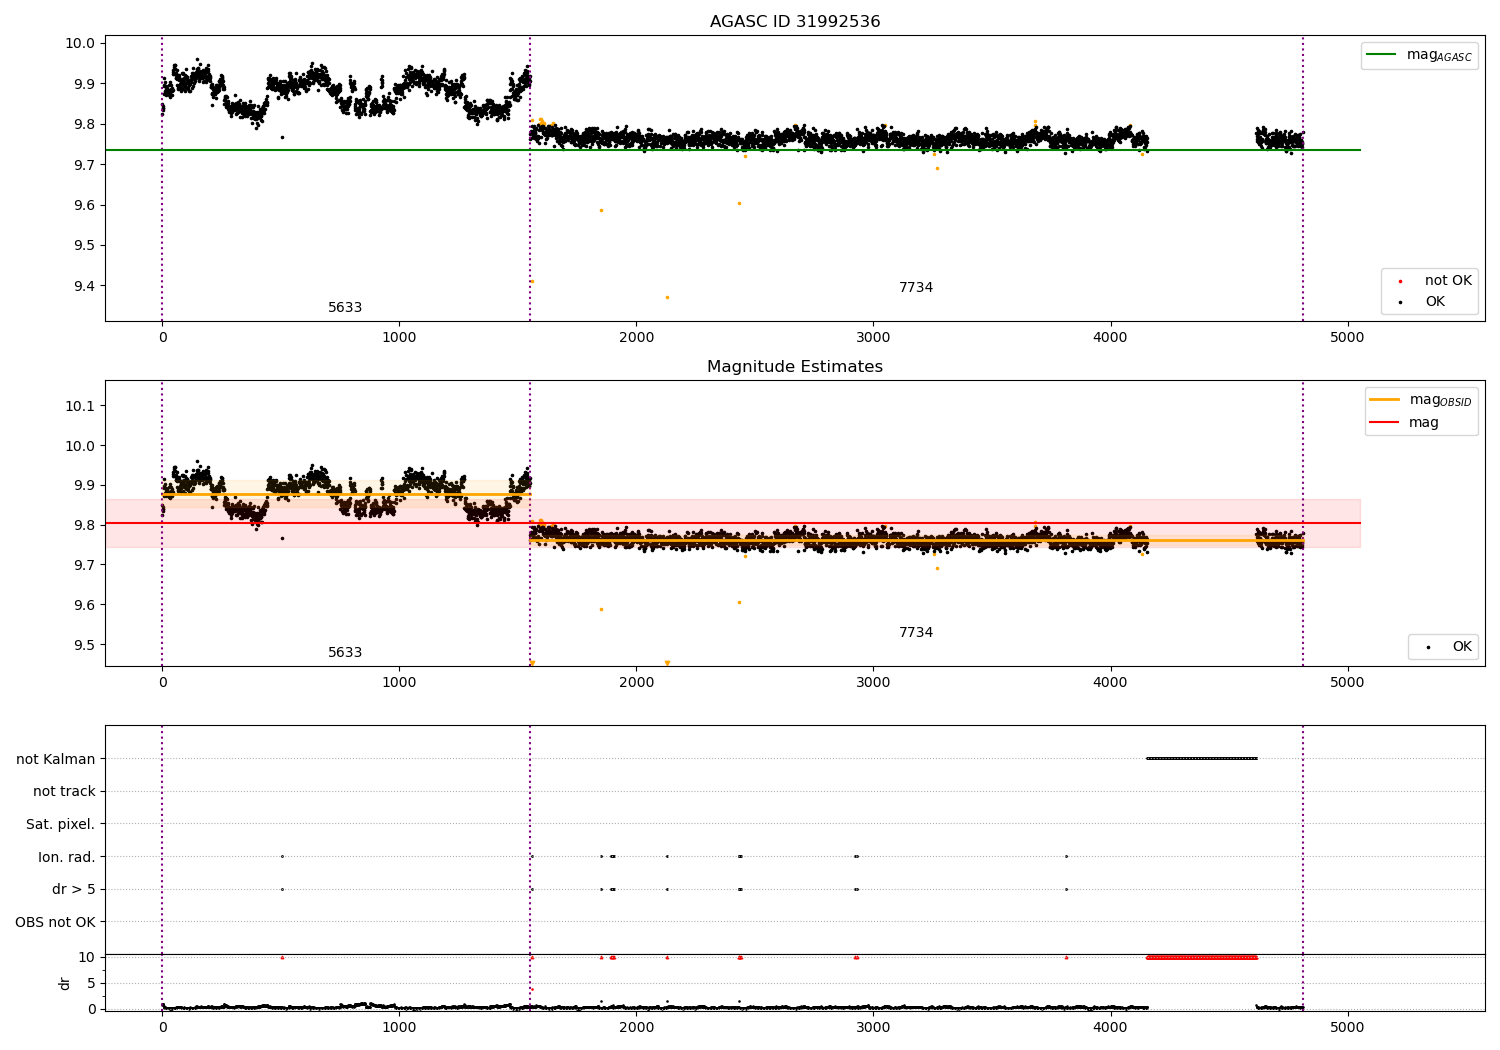Click the long red marker run at dr 10
The width and height of the screenshot is (1500, 1050).
pyautogui.click(x=1201, y=957)
